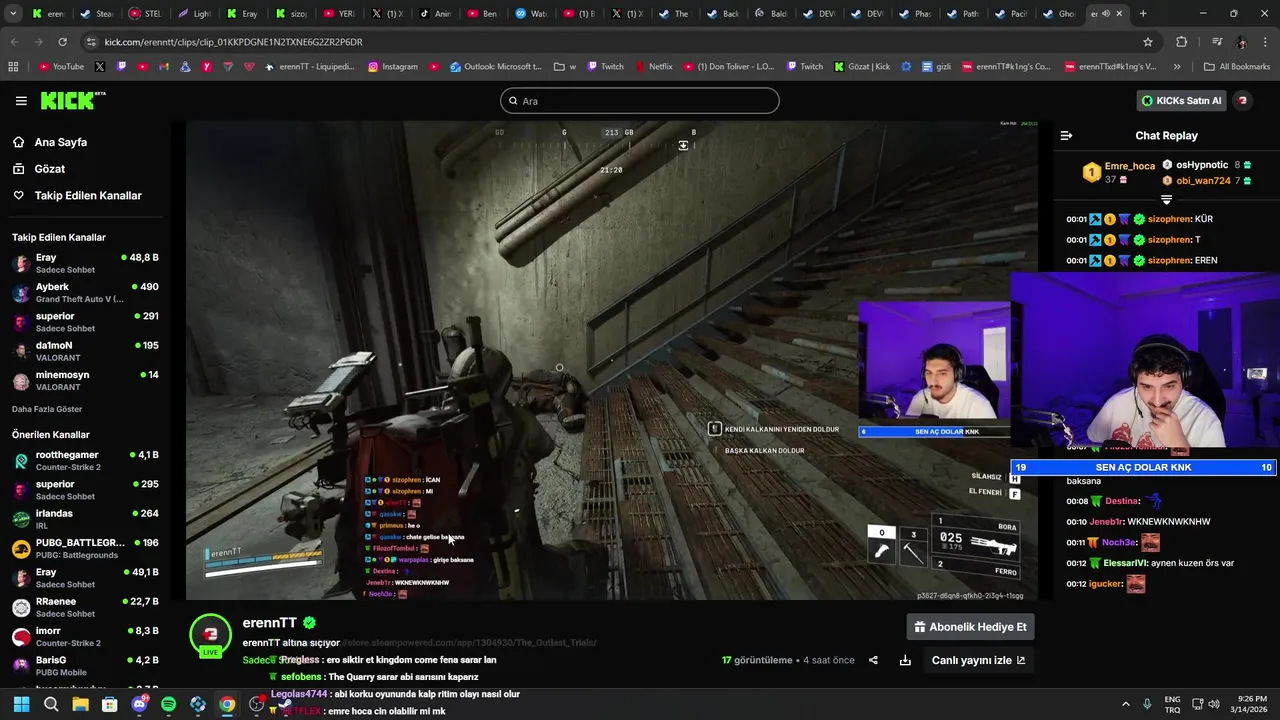Image resolution: width=1280 pixels, height=720 pixels.
Task: Click username igucker in chat
Action: point(1106,584)
